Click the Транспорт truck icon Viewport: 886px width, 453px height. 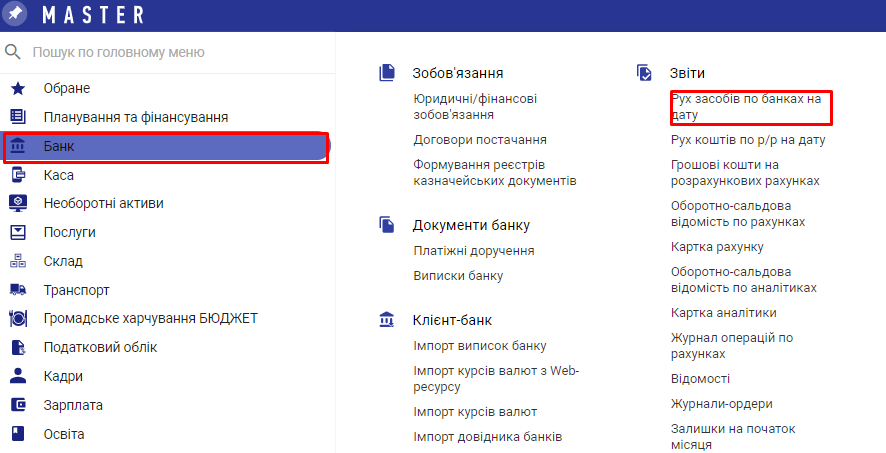pyautogui.click(x=17, y=290)
